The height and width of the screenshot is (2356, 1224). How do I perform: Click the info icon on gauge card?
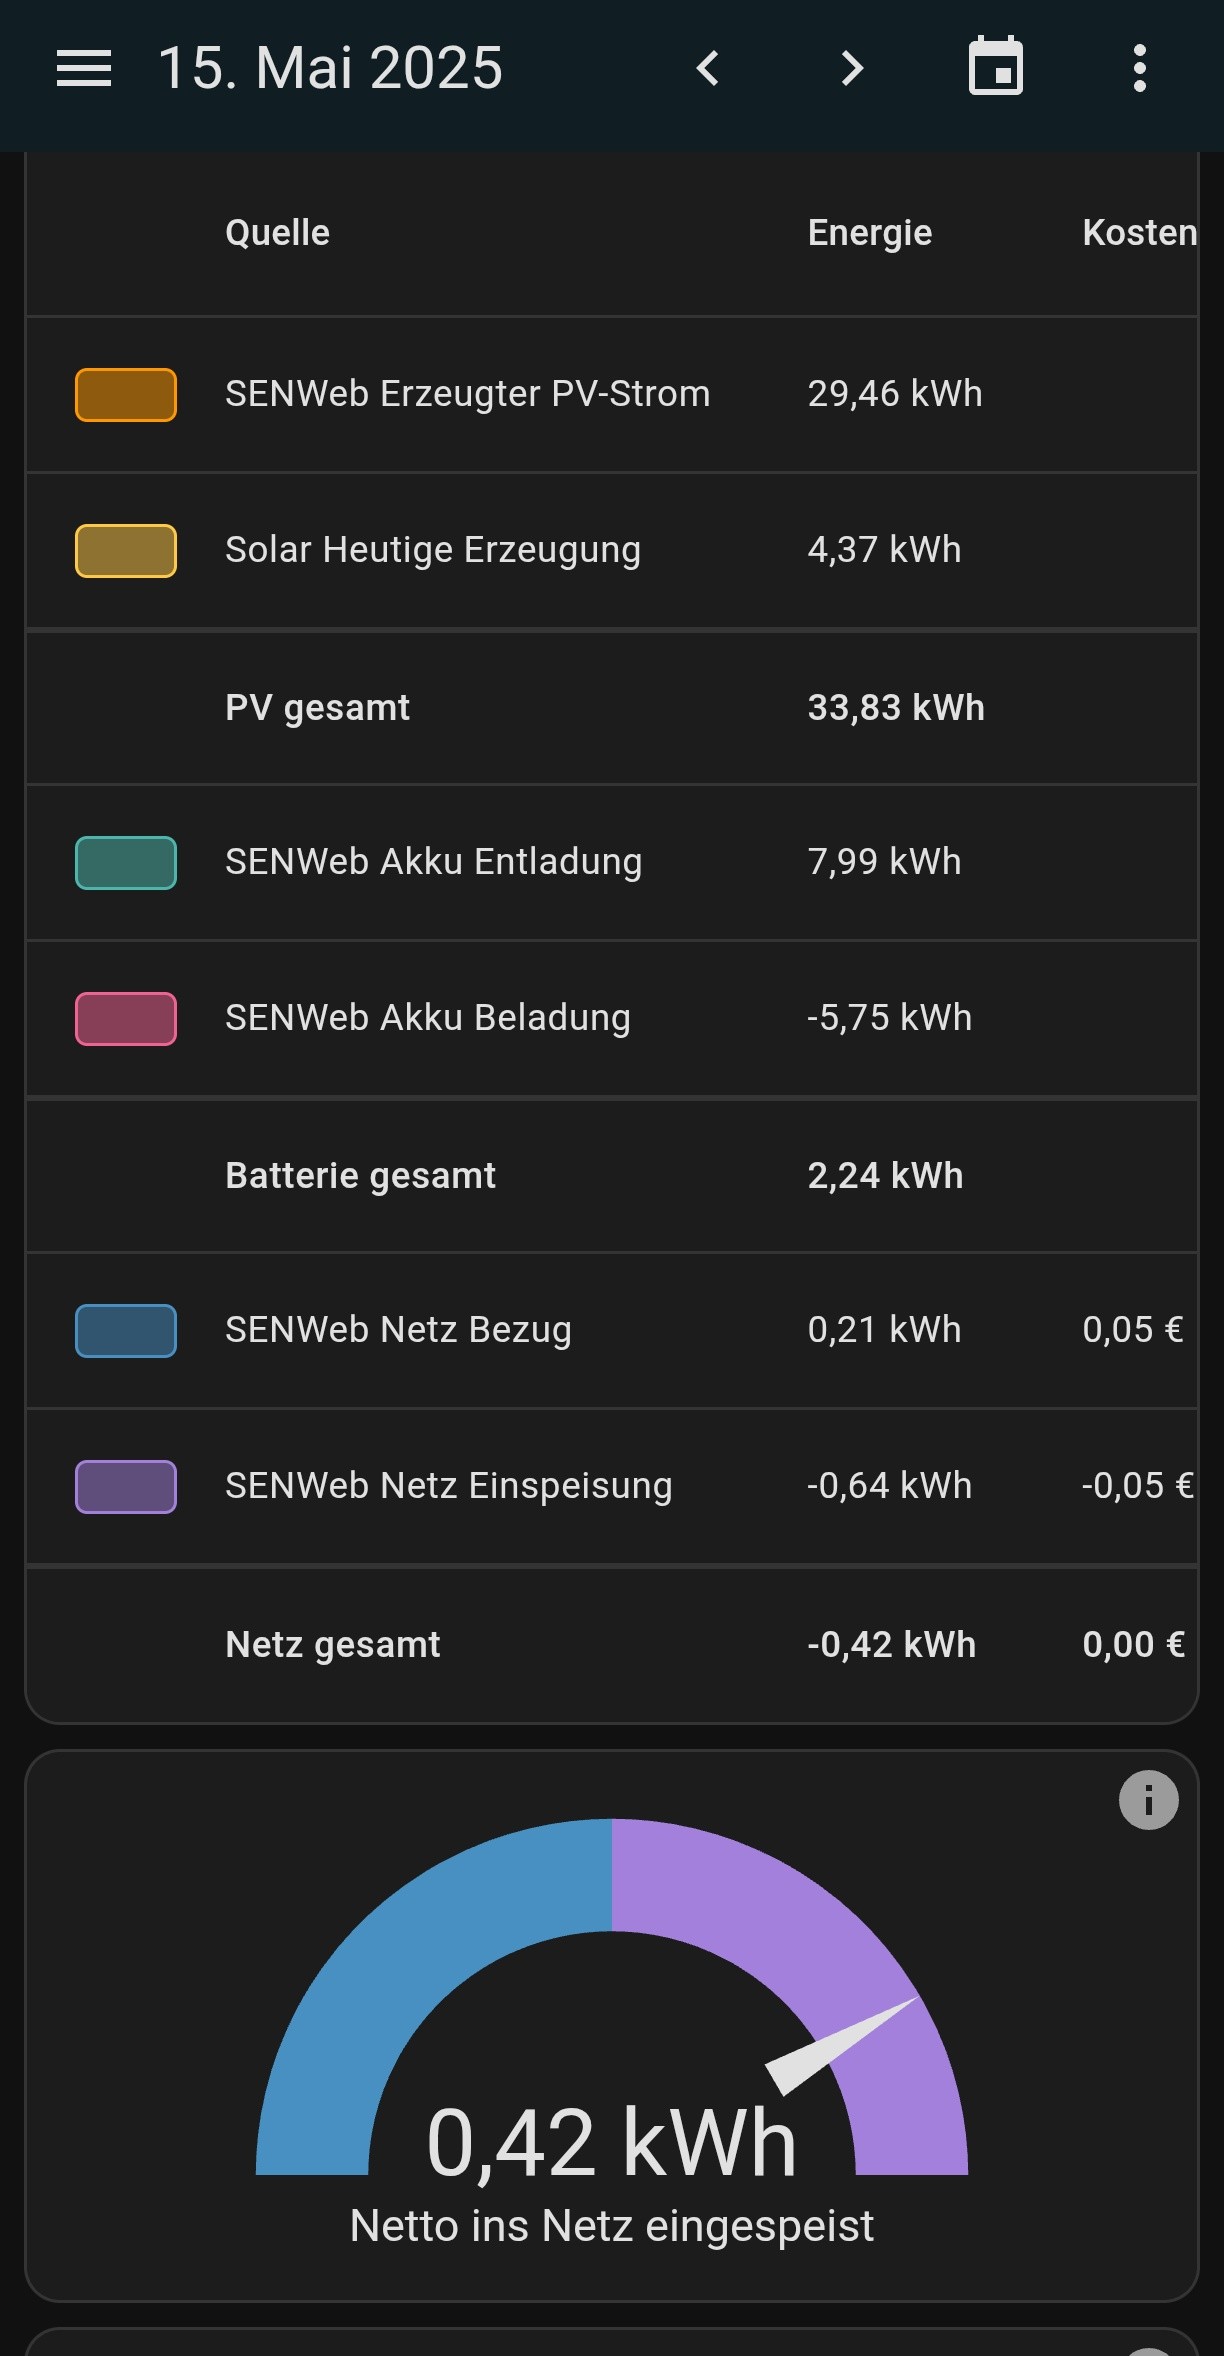tap(1148, 1800)
